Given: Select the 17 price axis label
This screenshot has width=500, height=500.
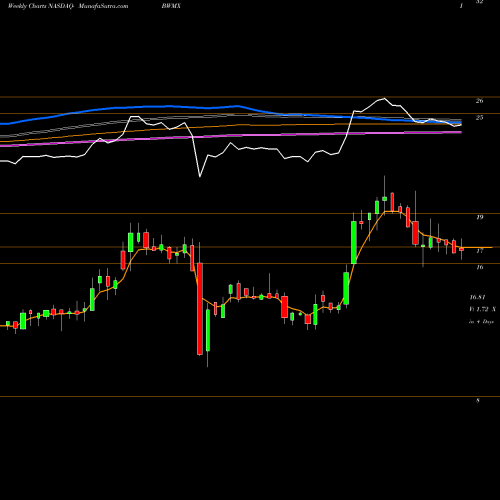Looking at the screenshot, I should pos(479,251).
